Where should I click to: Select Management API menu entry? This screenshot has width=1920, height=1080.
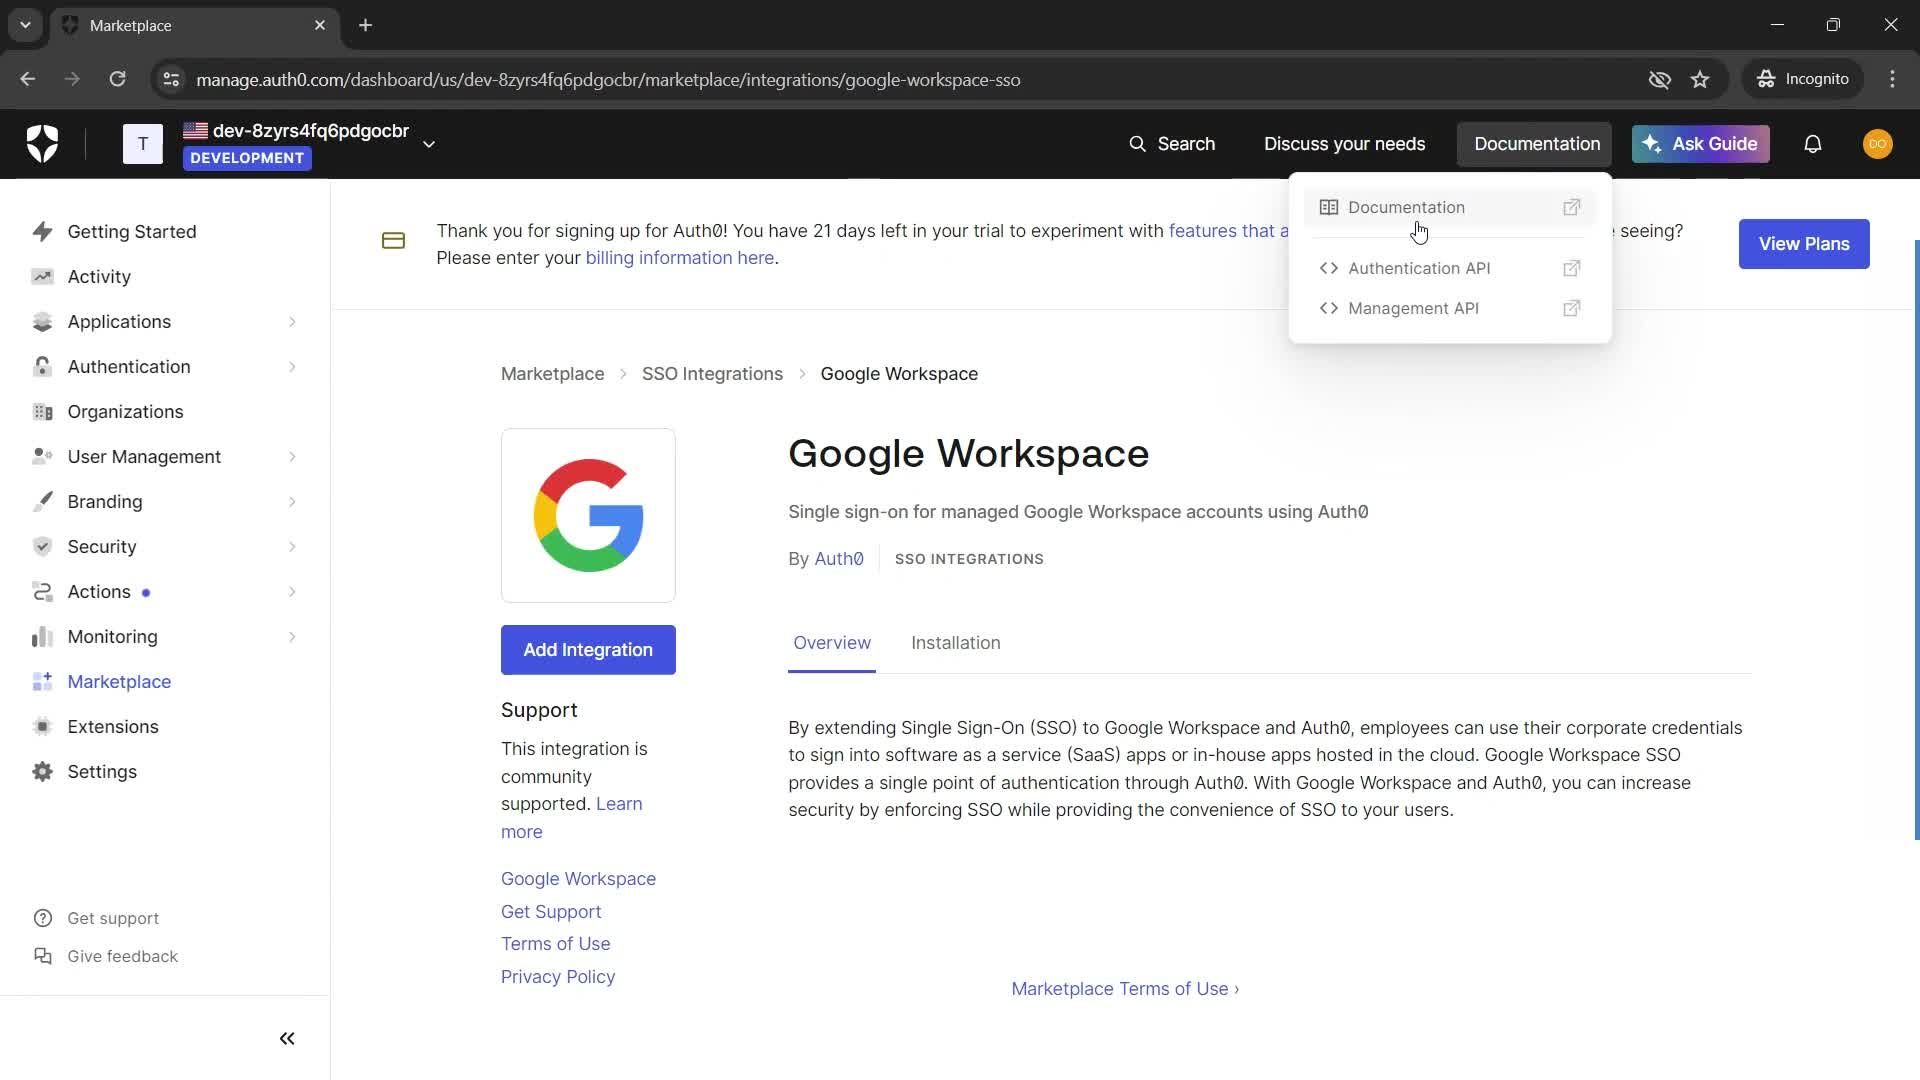1450,308
